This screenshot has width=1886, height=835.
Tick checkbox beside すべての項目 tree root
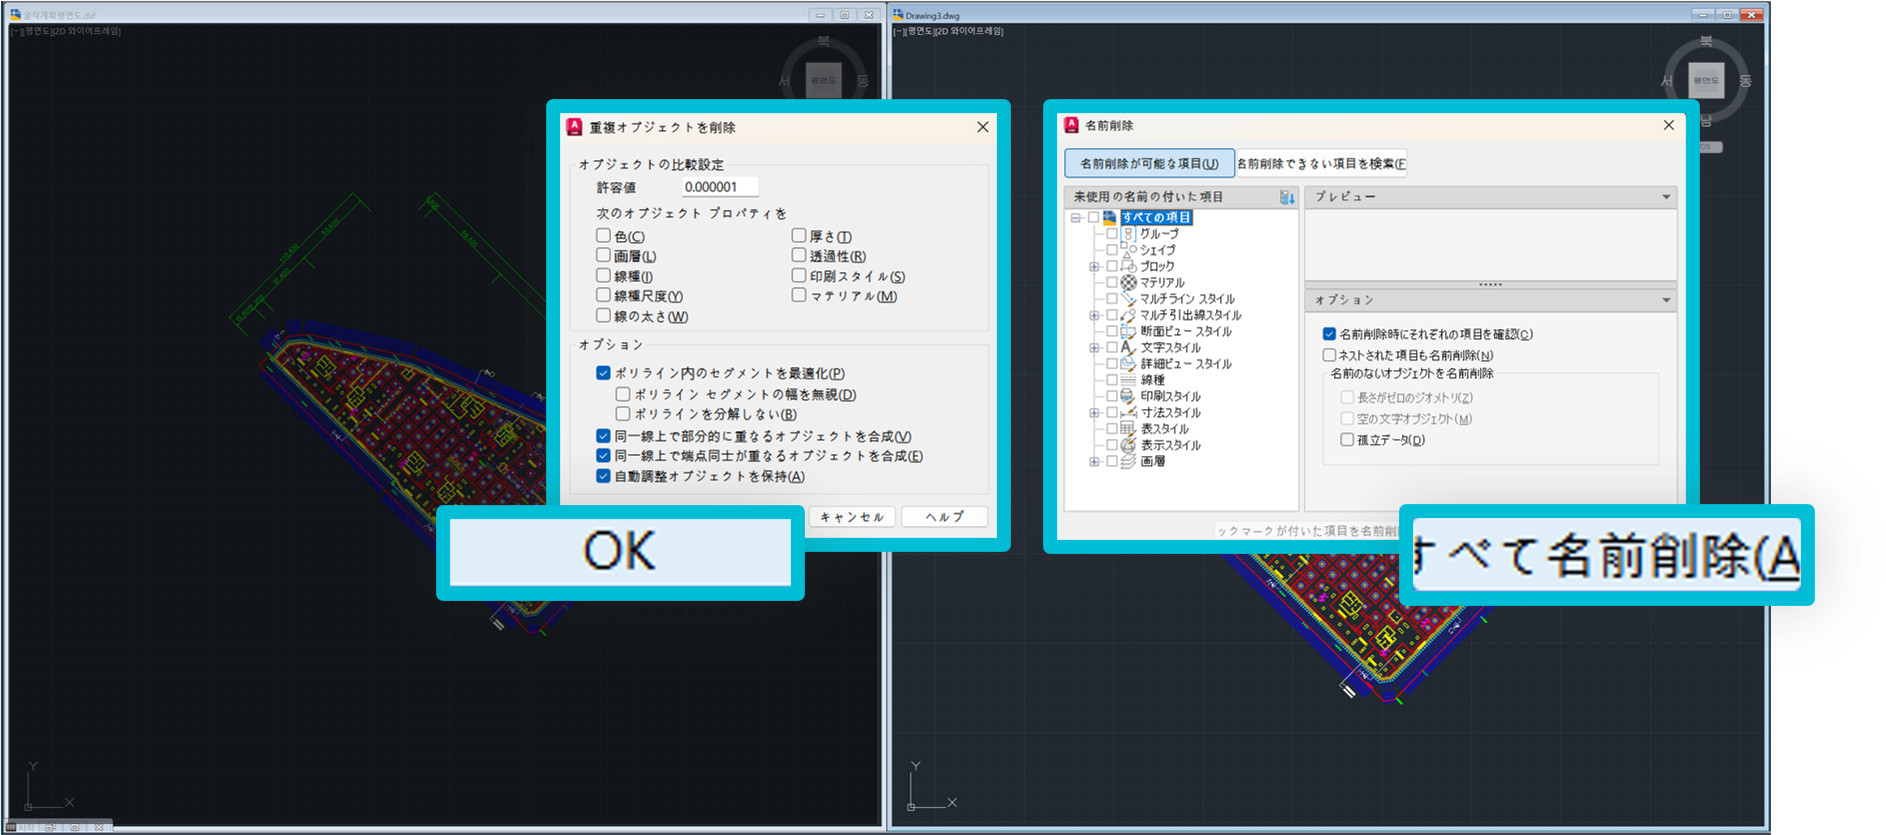tap(1093, 217)
